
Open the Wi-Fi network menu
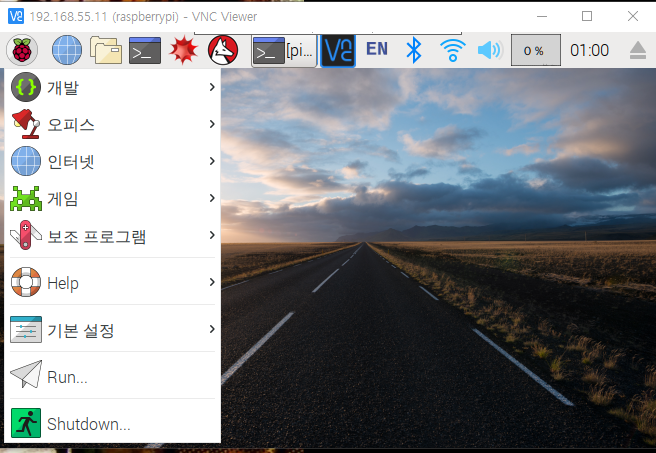453,50
